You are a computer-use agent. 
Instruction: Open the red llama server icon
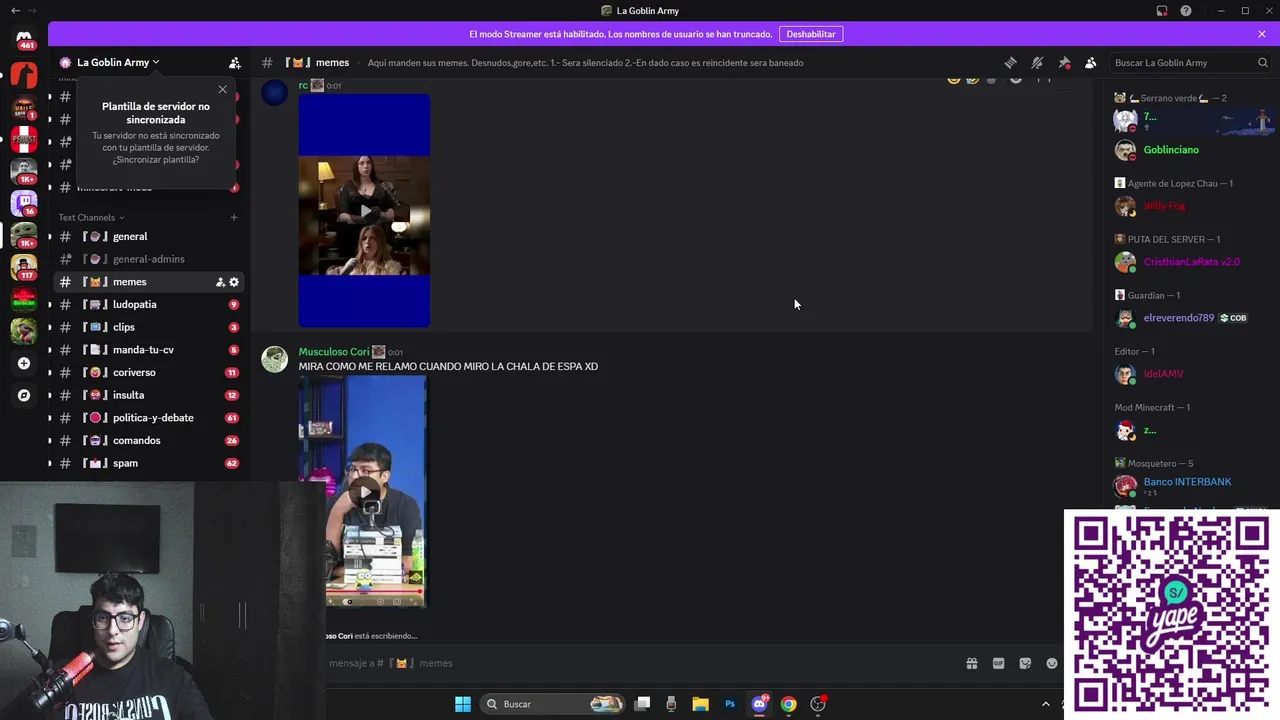point(24,74)
